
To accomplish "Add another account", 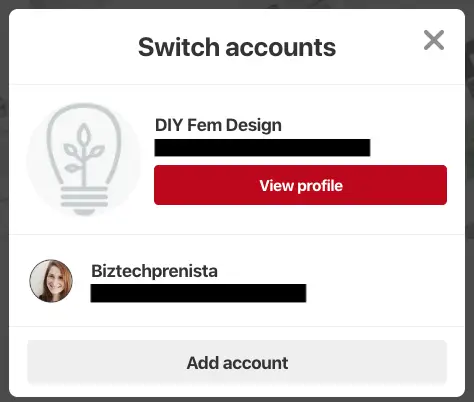I will tap(237, 362).
